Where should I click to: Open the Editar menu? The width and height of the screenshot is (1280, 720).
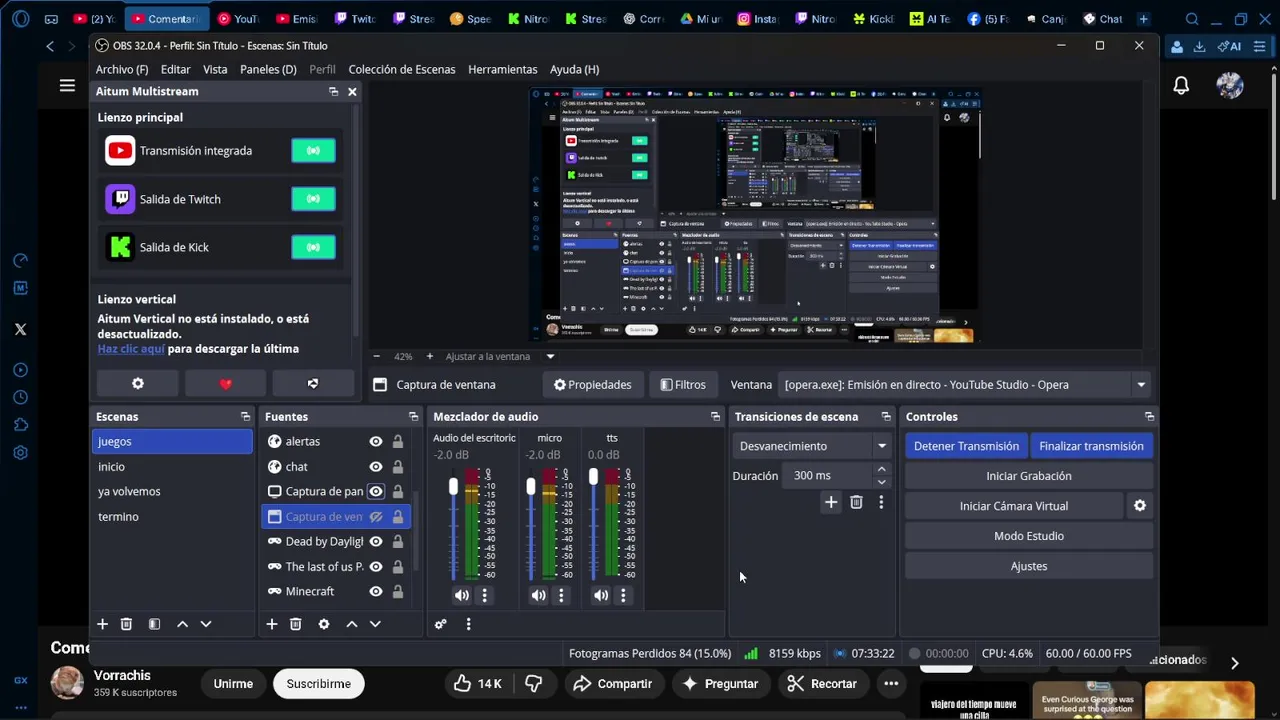click(x=176, y=69)
